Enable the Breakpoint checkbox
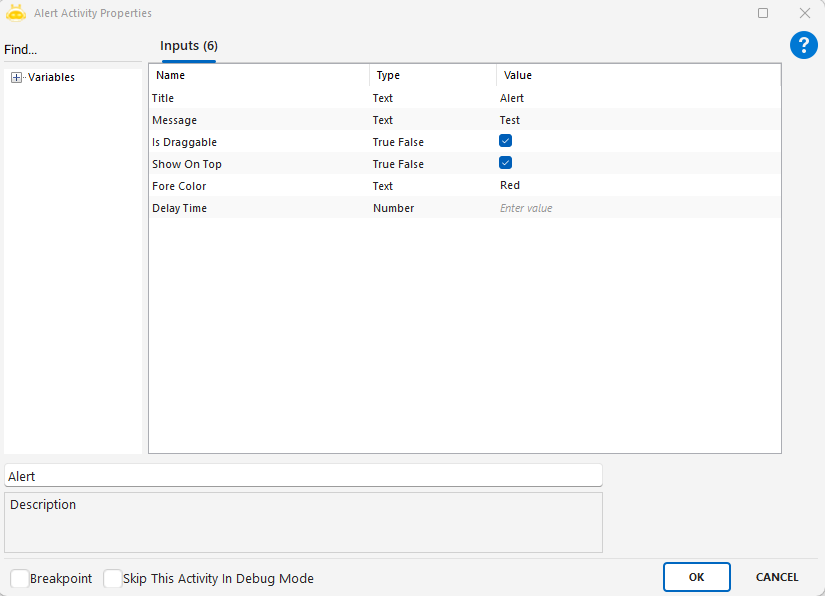 pyautogui.click(x=20, y=578)
